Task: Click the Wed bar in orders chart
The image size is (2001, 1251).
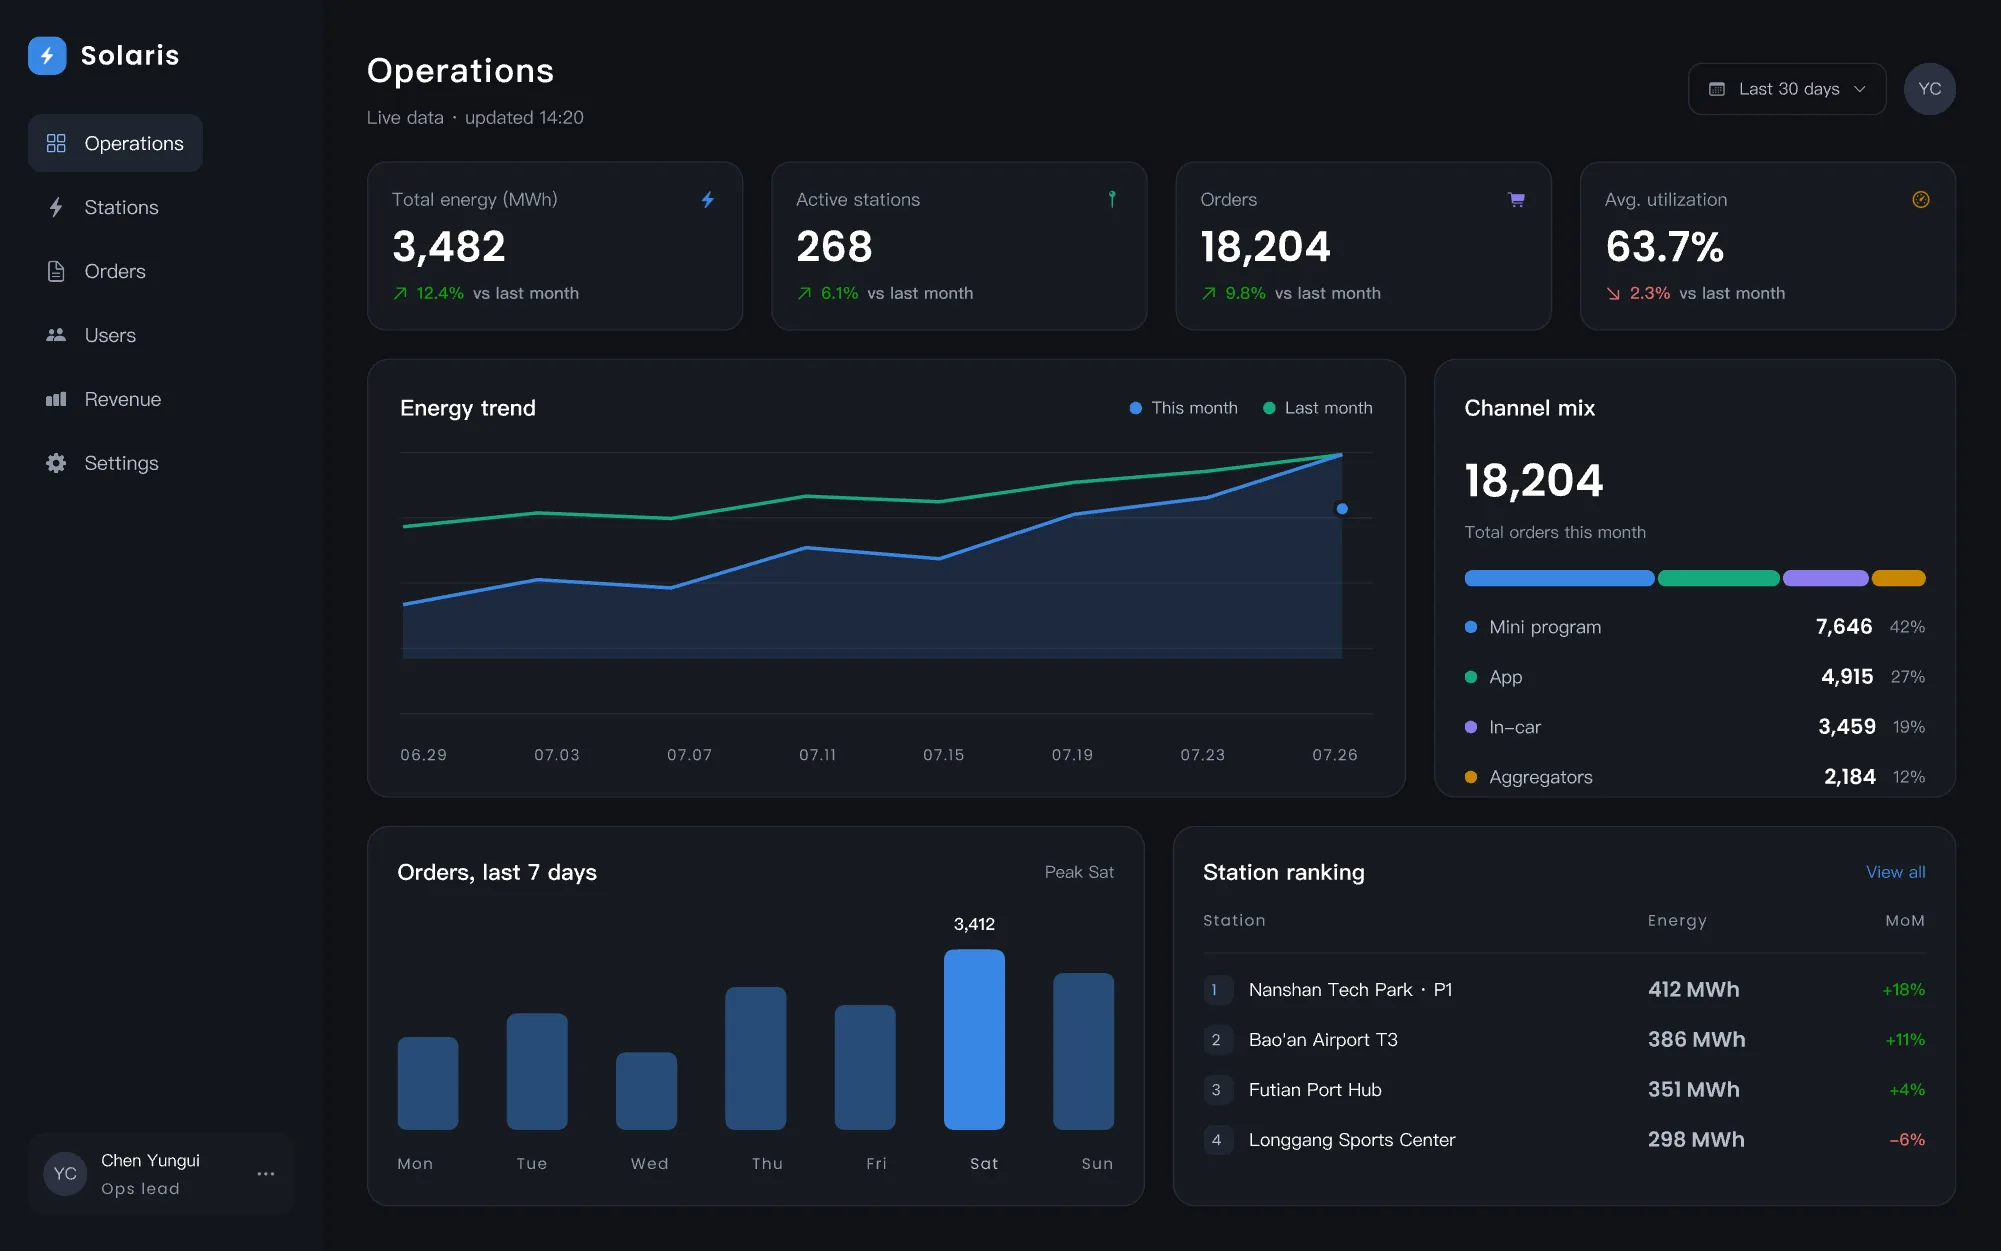Action: [x=646, y=1091]
